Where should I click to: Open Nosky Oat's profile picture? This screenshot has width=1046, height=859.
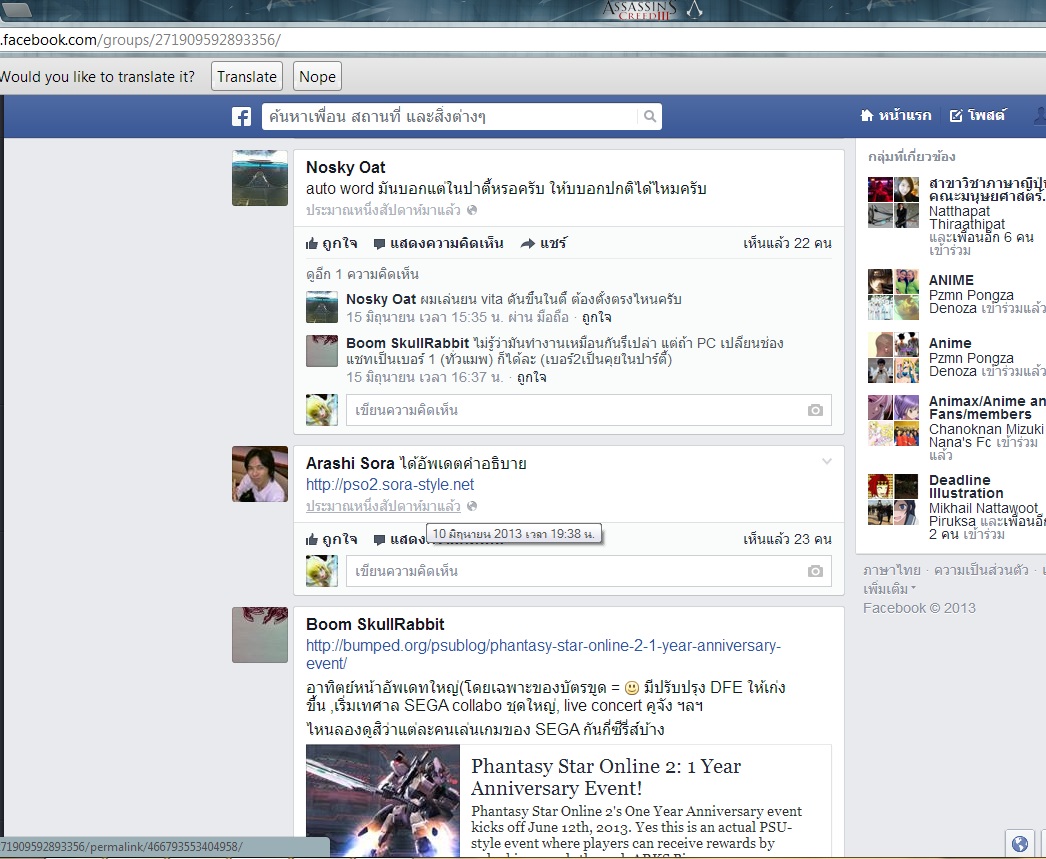point(260,178)
